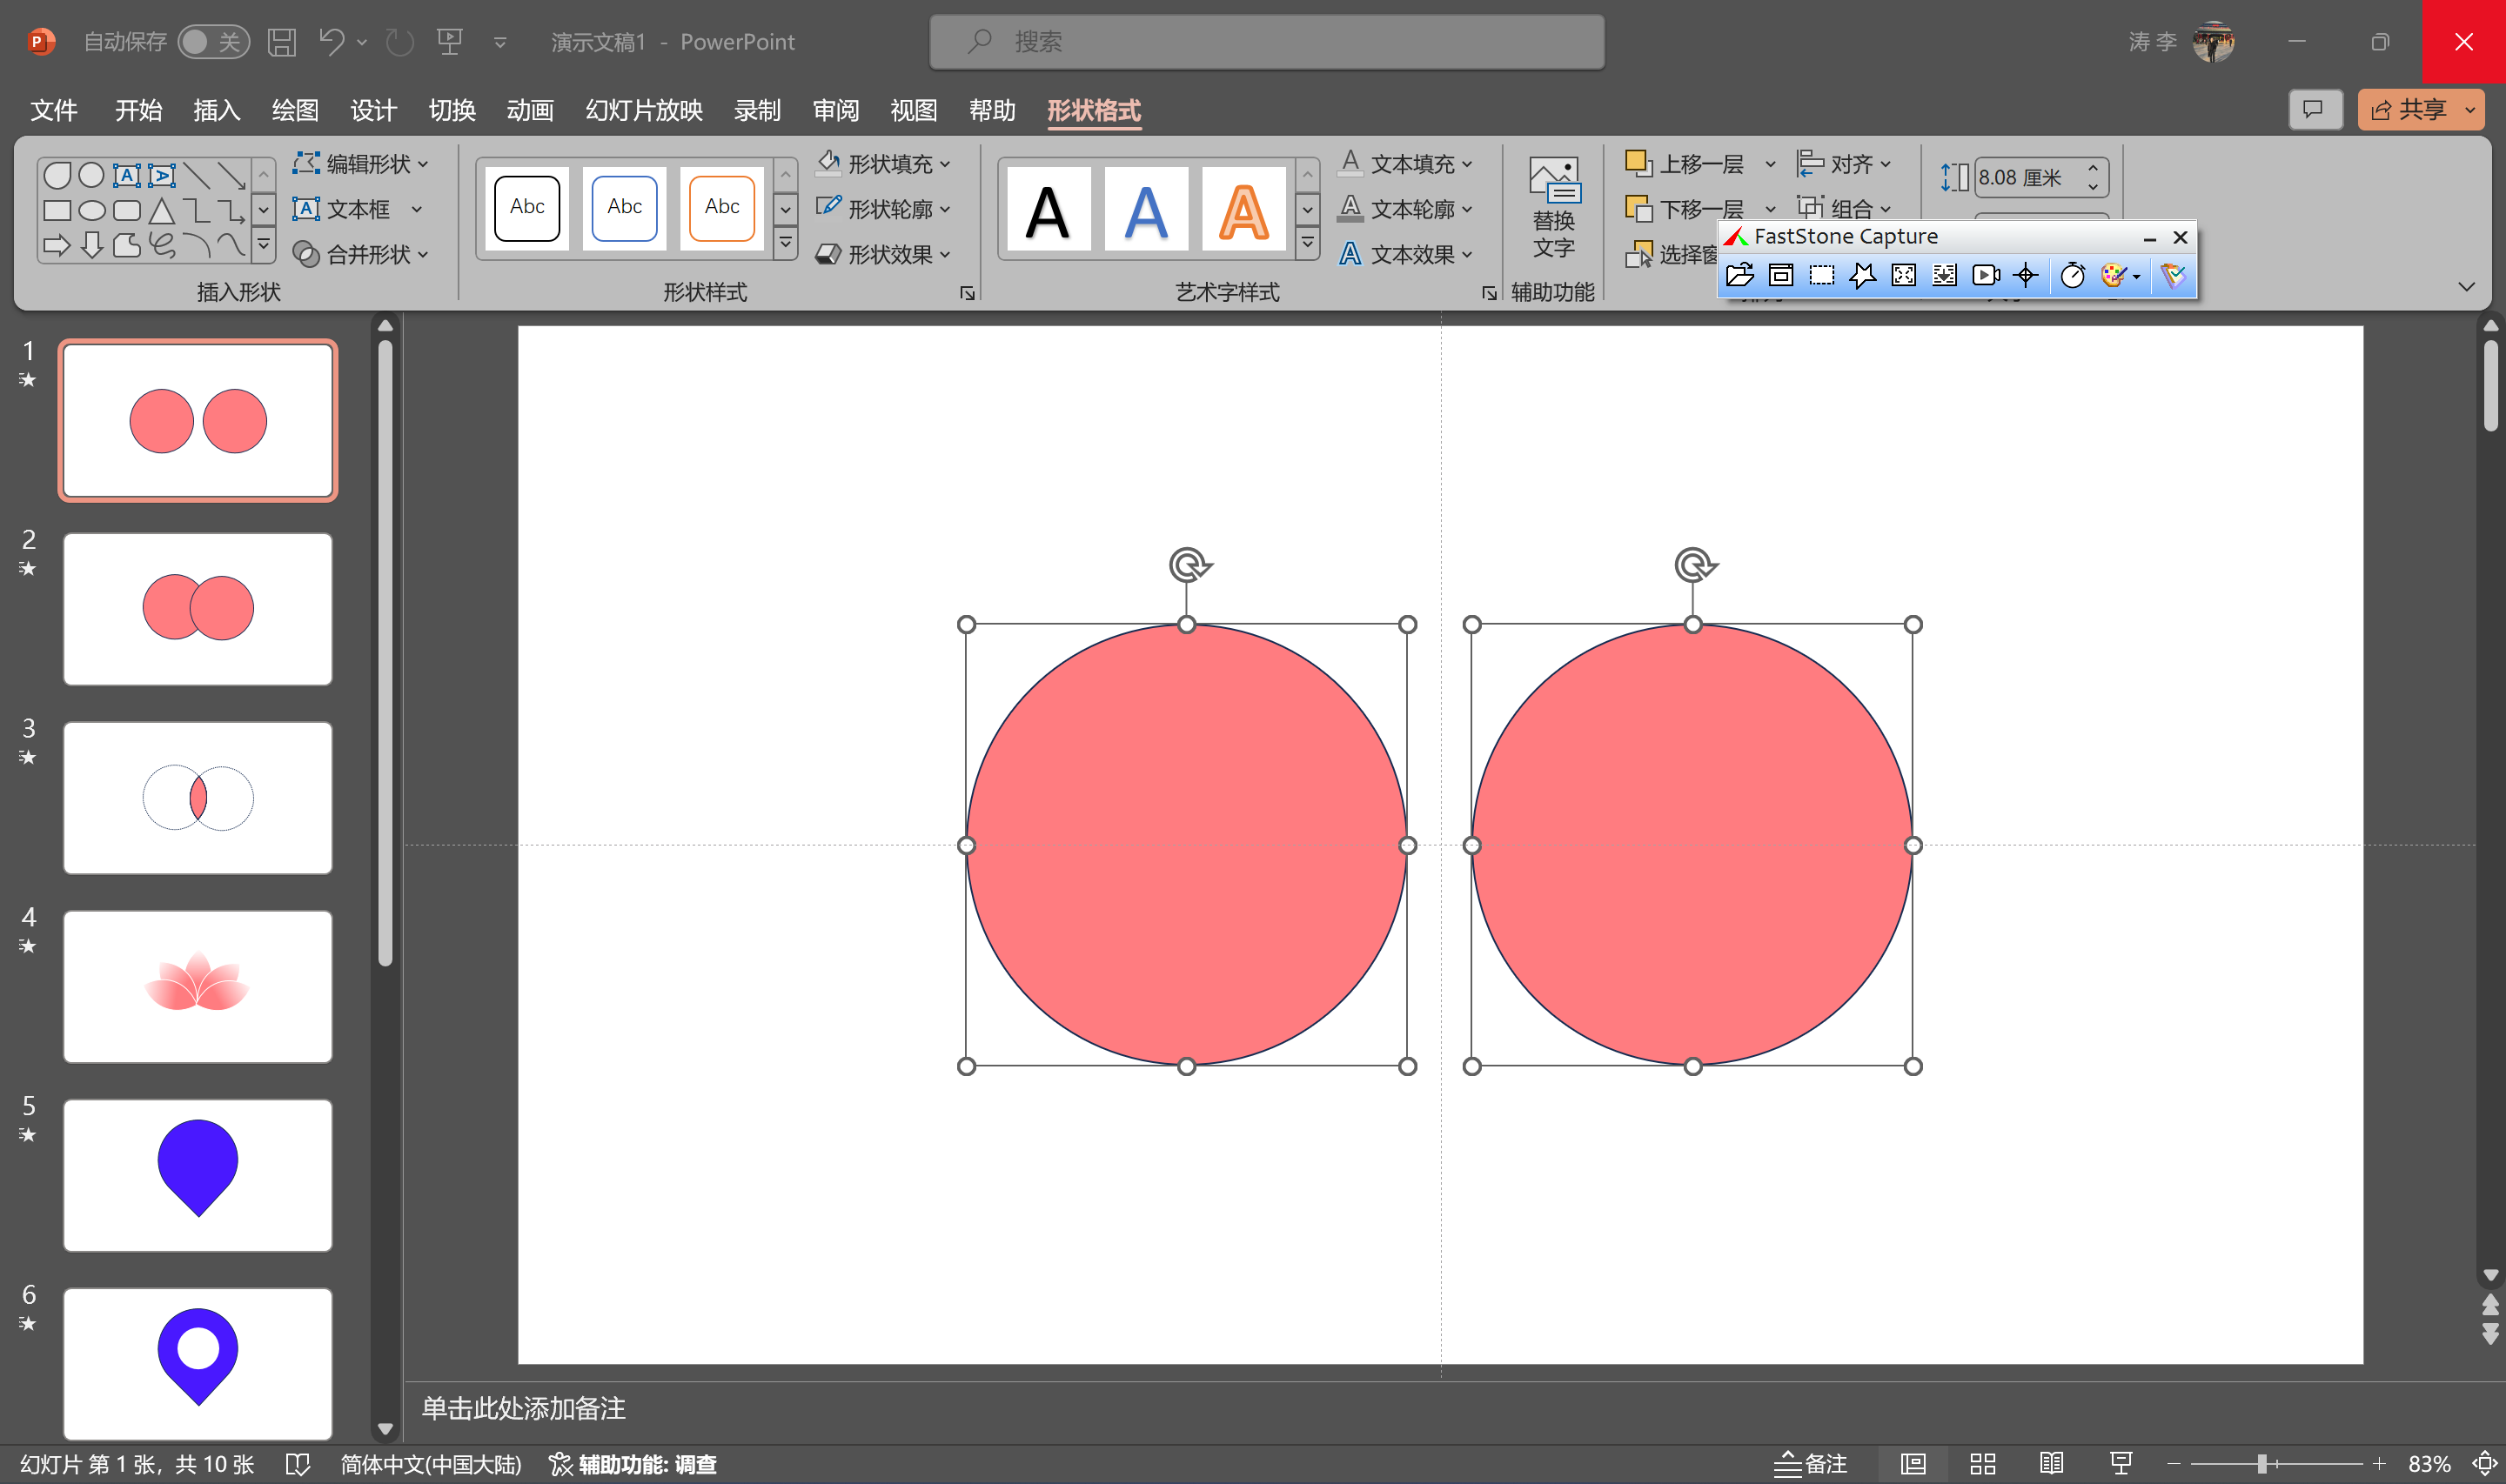Image resolution: width=2506 pixels, height=1484 pixels.
Task: Open the File menu
Action: pyautogui.click(x=54, y=110)
